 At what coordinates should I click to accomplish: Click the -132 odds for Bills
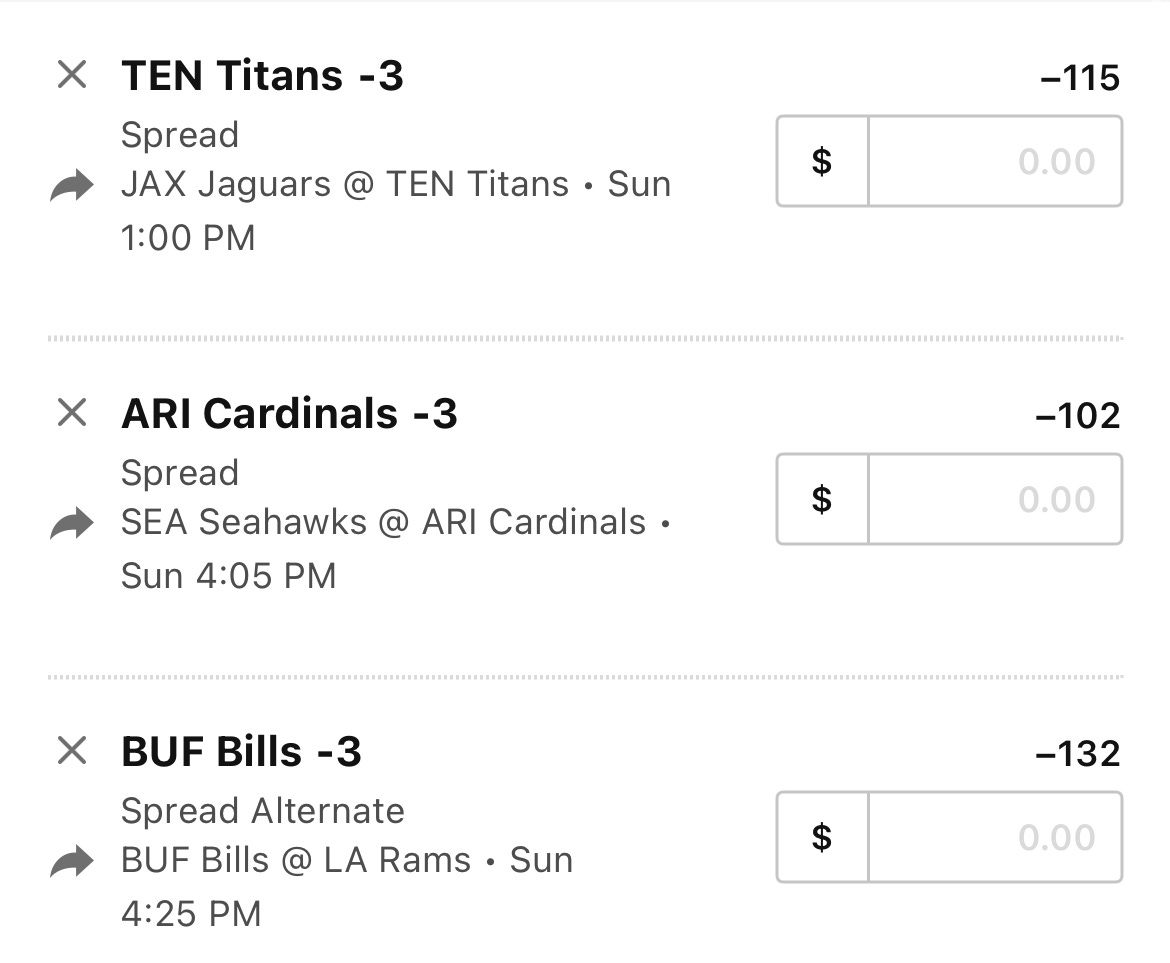click(x=1078, y=753)
